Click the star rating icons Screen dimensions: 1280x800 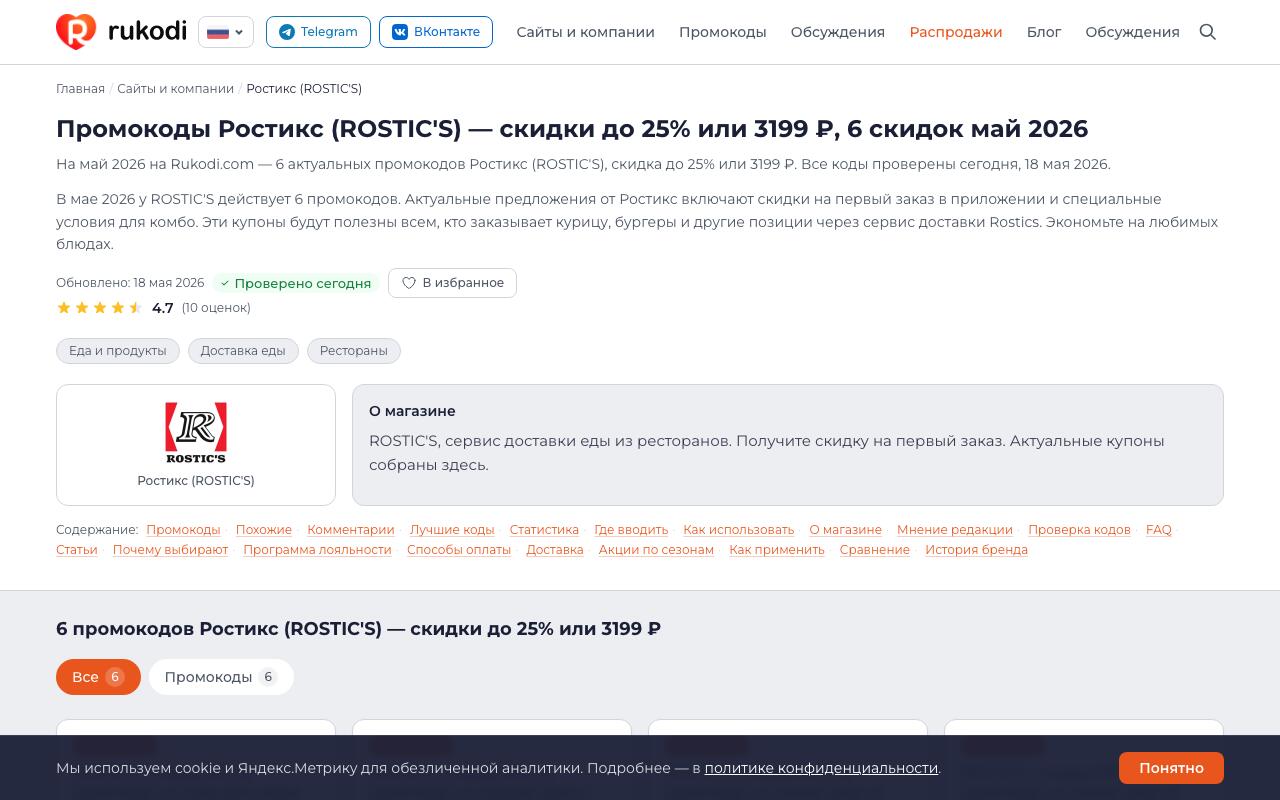click(x=100, y=308)
